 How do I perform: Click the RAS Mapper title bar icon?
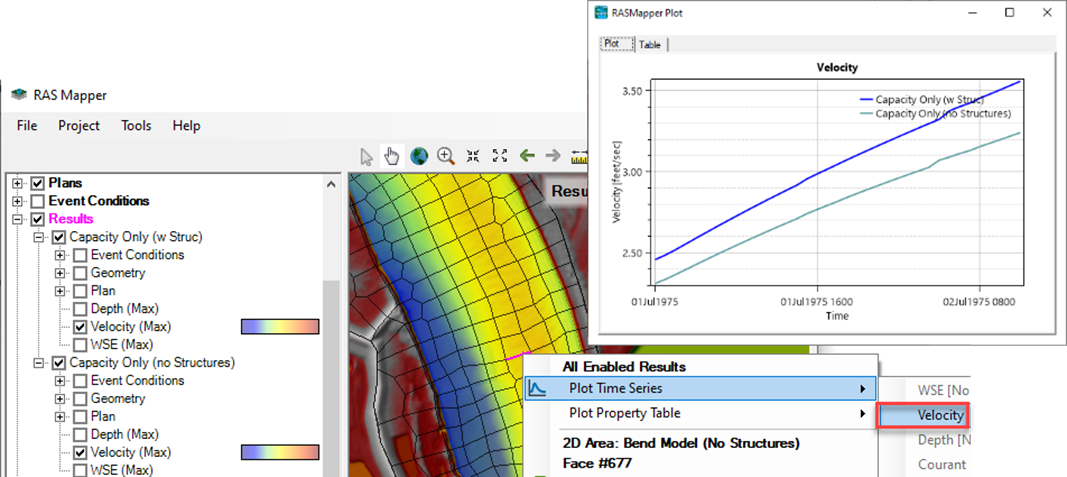19,95
